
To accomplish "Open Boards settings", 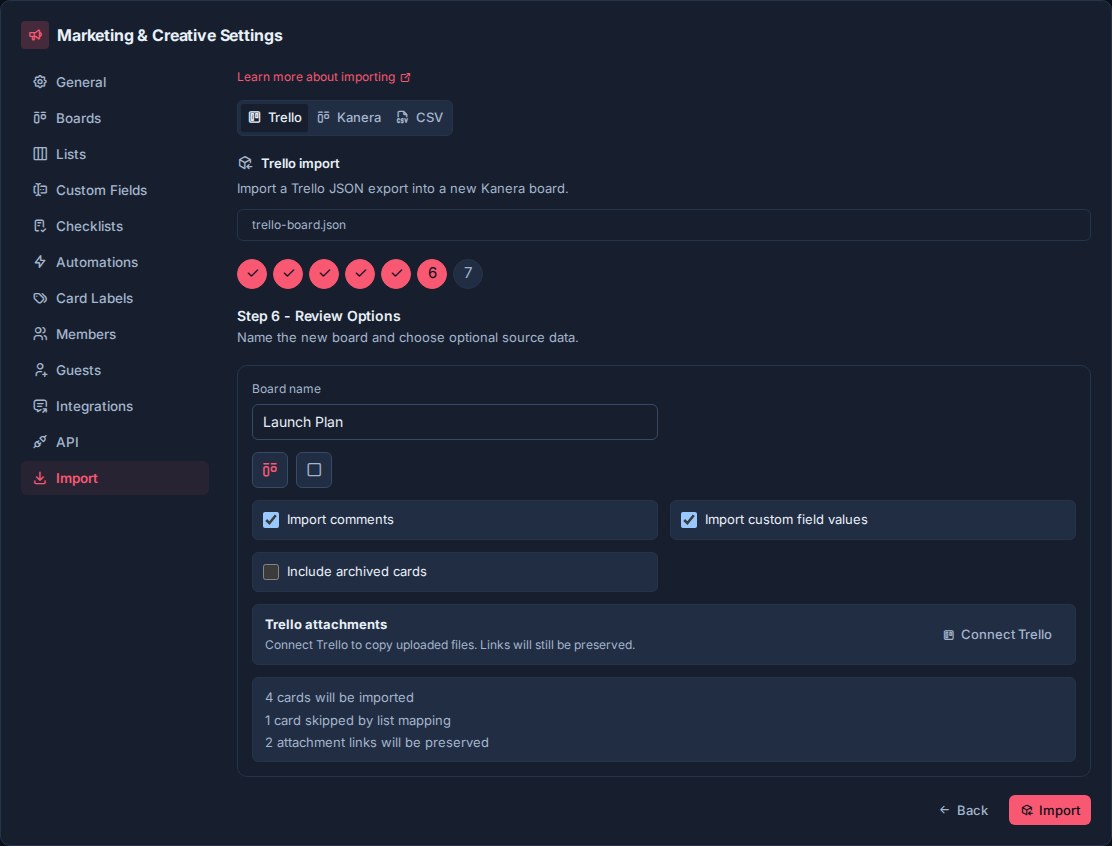I will click(x=115, y=118).
